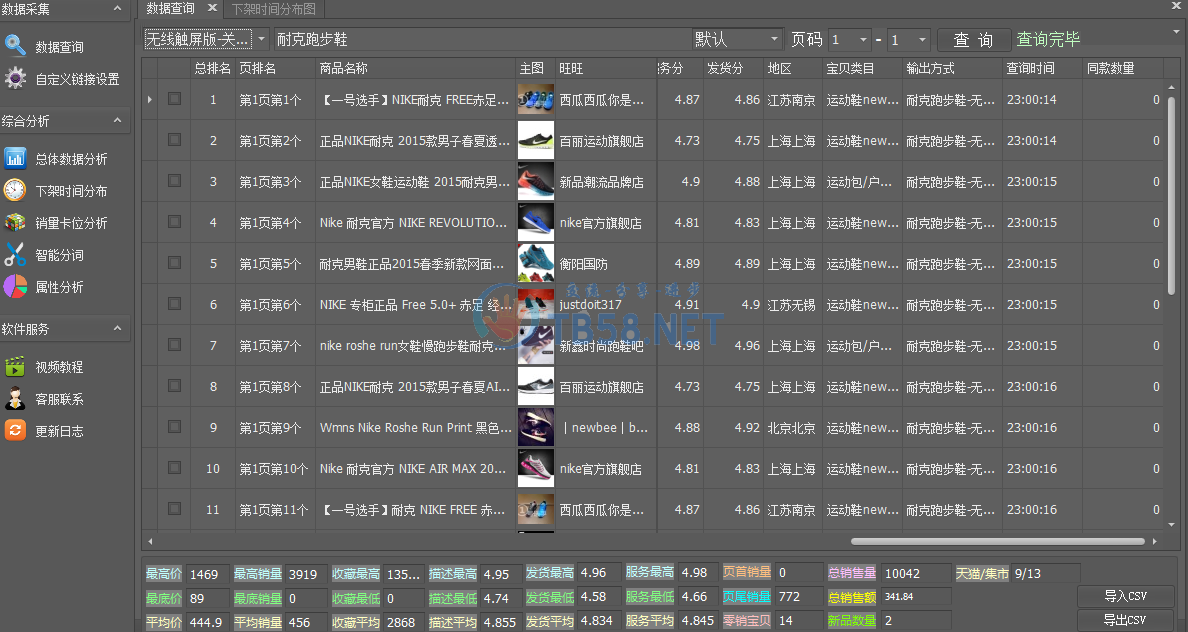1188x632 pixels.
Task: Sort by 地区 column header
Action: click(793, 68)
